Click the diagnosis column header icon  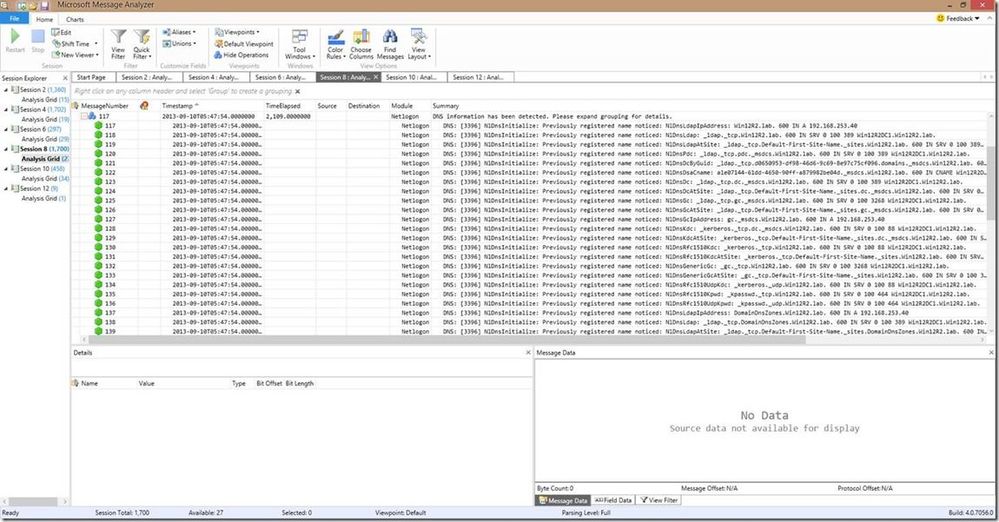[144, 106]
